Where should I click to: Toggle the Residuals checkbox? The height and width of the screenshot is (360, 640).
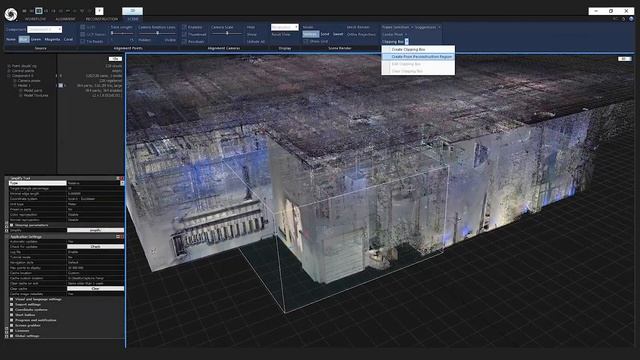[x=184, y=41]
